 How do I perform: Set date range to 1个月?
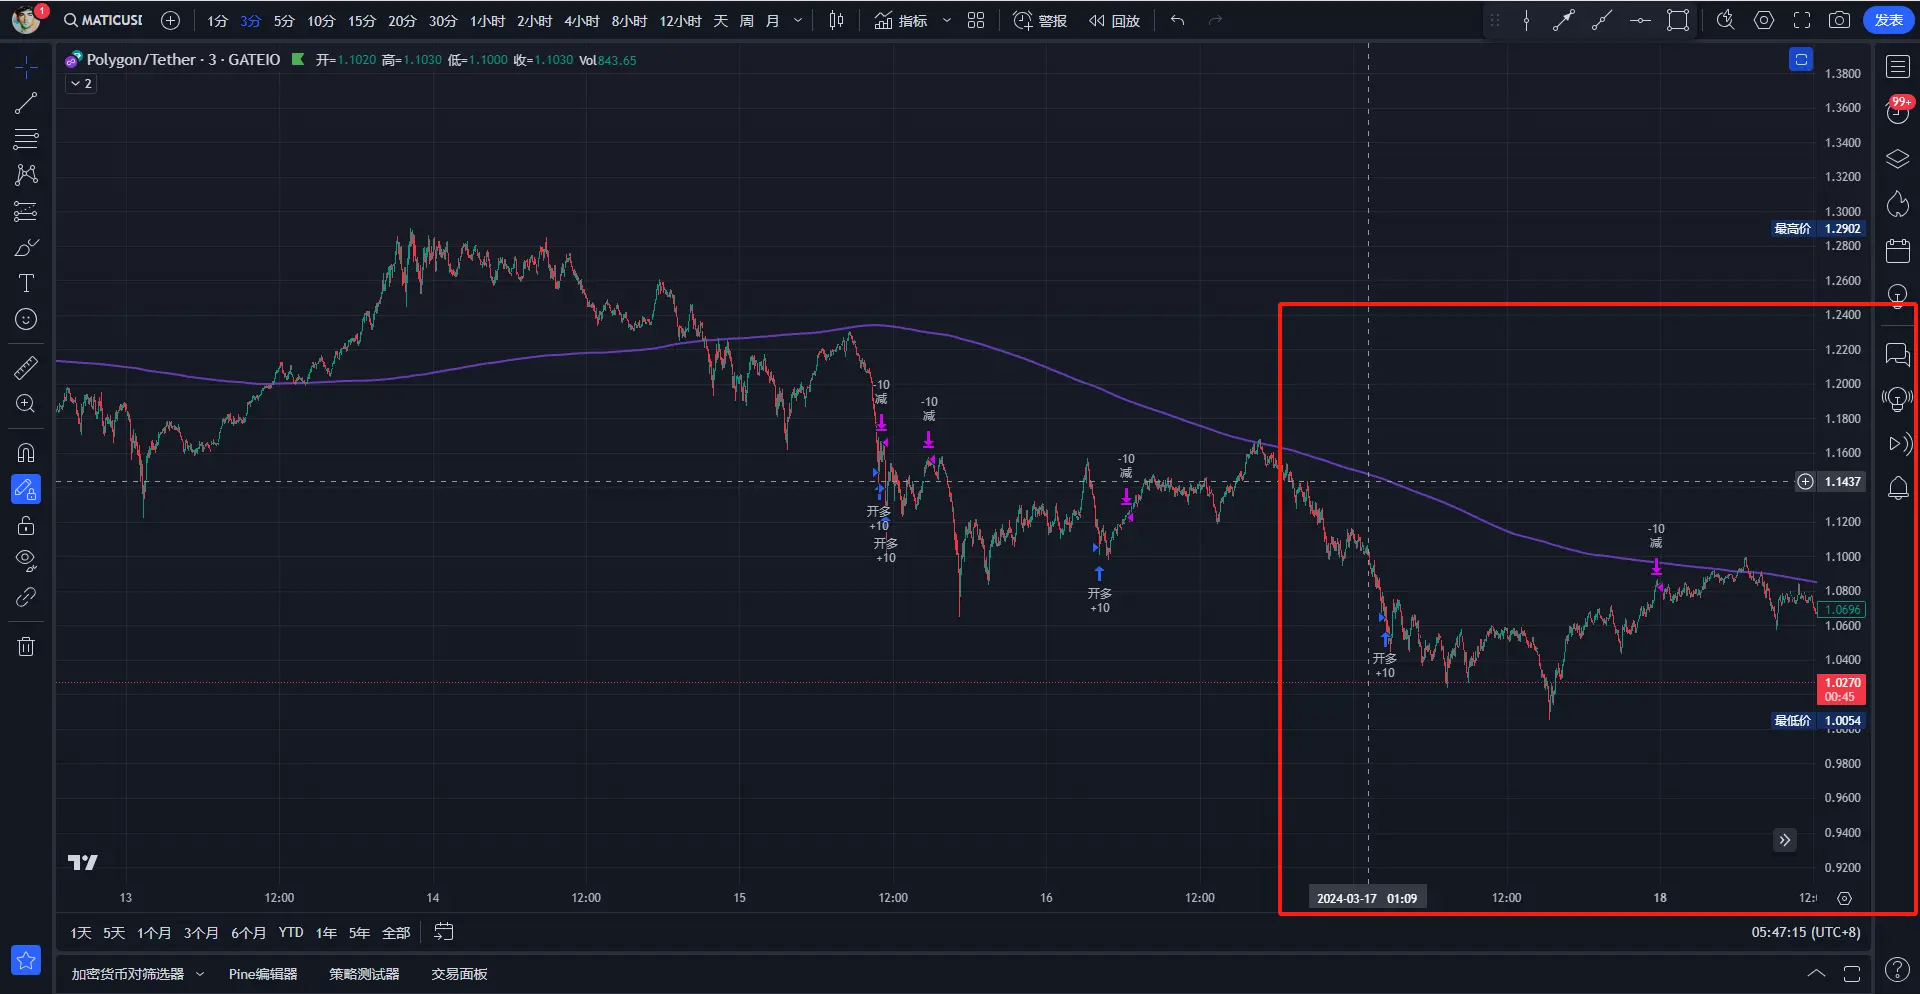154,933
